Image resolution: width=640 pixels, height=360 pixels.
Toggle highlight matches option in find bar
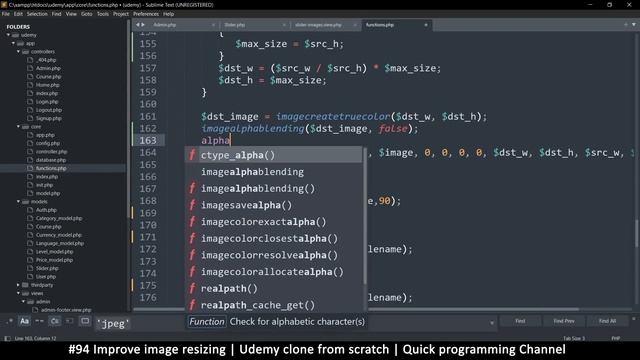point(85,322)
